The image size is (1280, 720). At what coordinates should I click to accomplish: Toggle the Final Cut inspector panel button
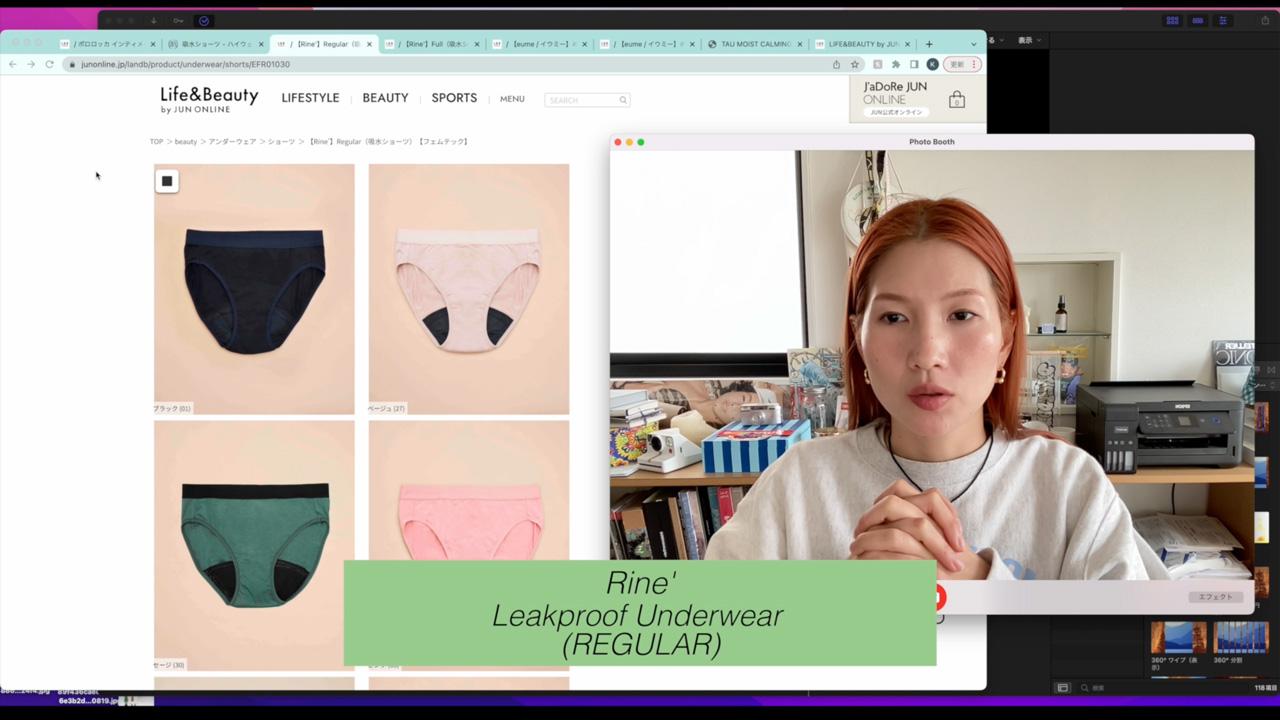tap(1223, 20)
